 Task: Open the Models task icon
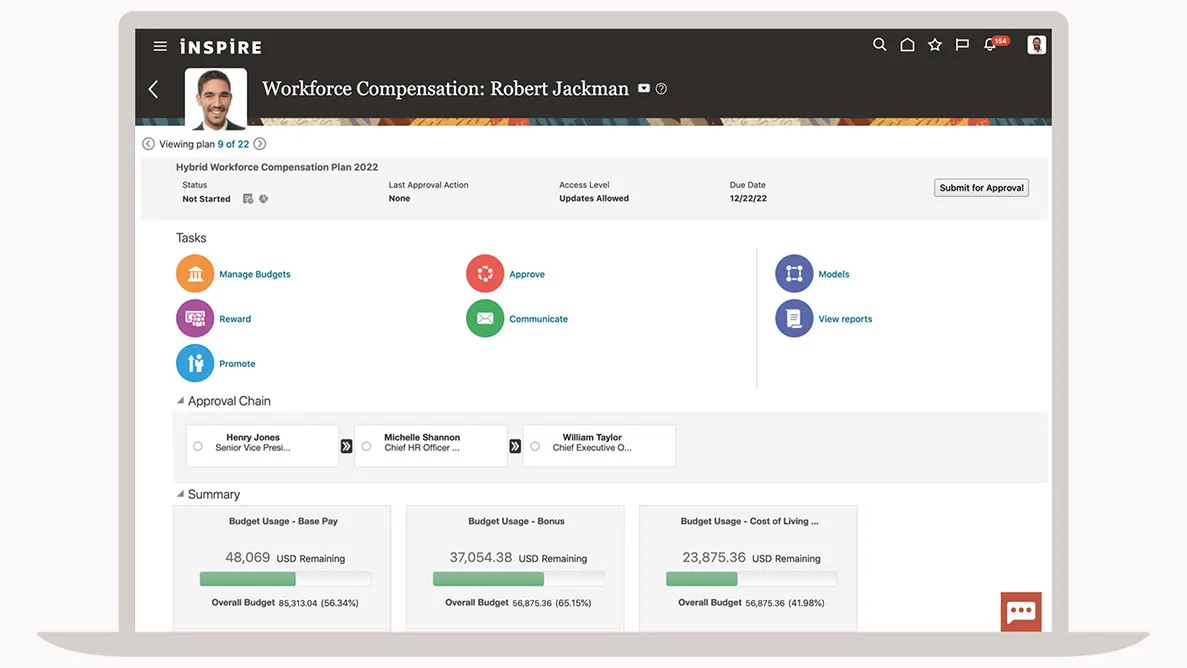tap(794, 274)
